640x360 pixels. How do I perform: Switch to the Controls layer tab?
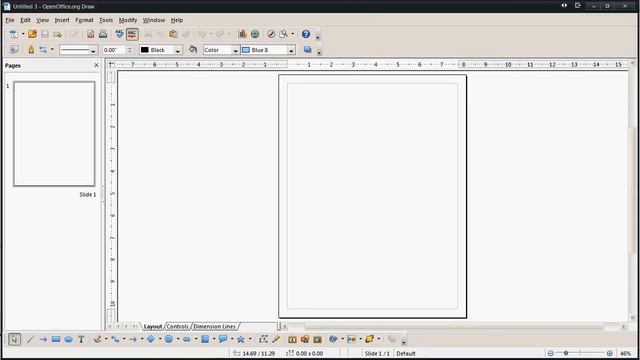point(178,327)
